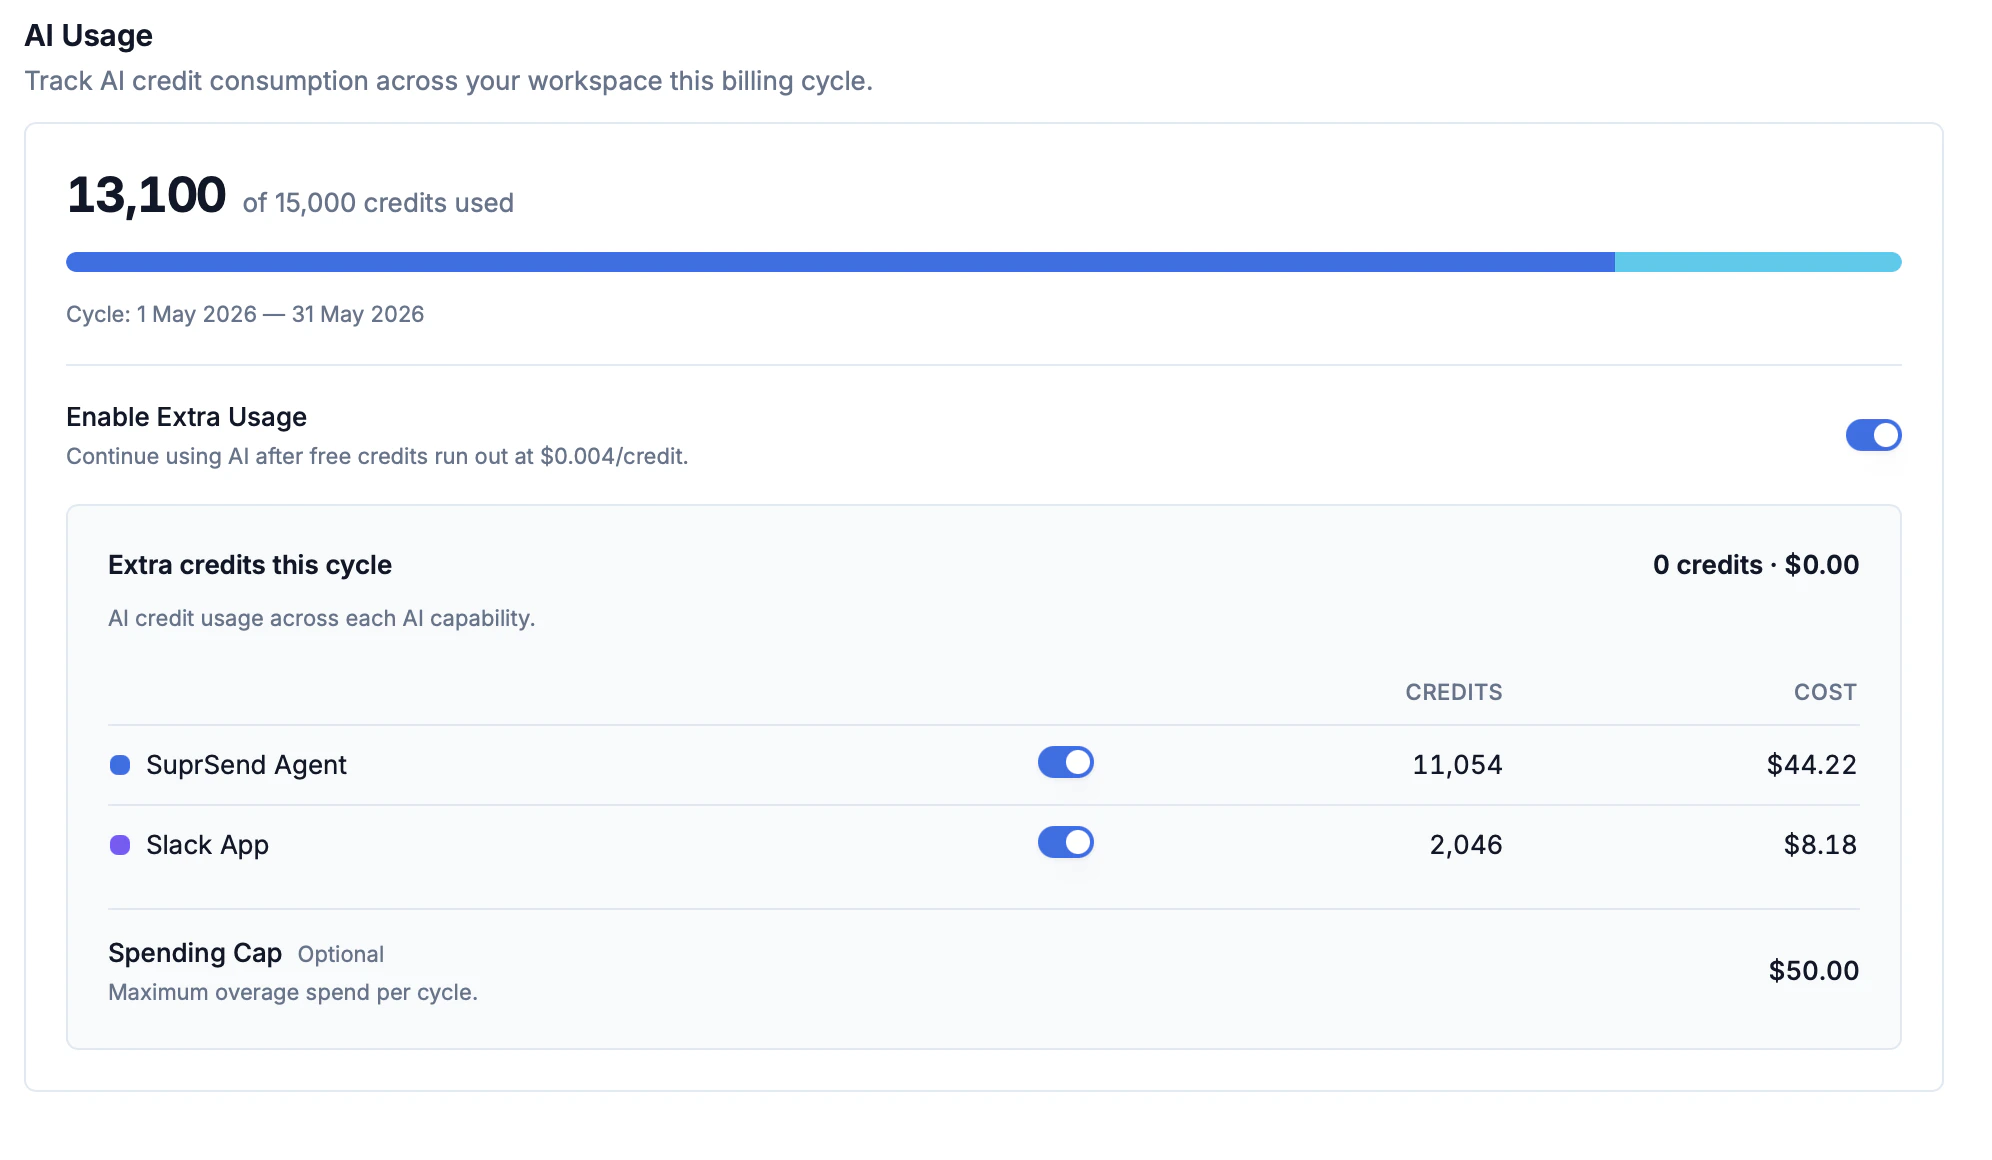This screenshot has width=1992, height=1160.
Task: Click the purple Slack App color dot
Action: click(120, 845)
